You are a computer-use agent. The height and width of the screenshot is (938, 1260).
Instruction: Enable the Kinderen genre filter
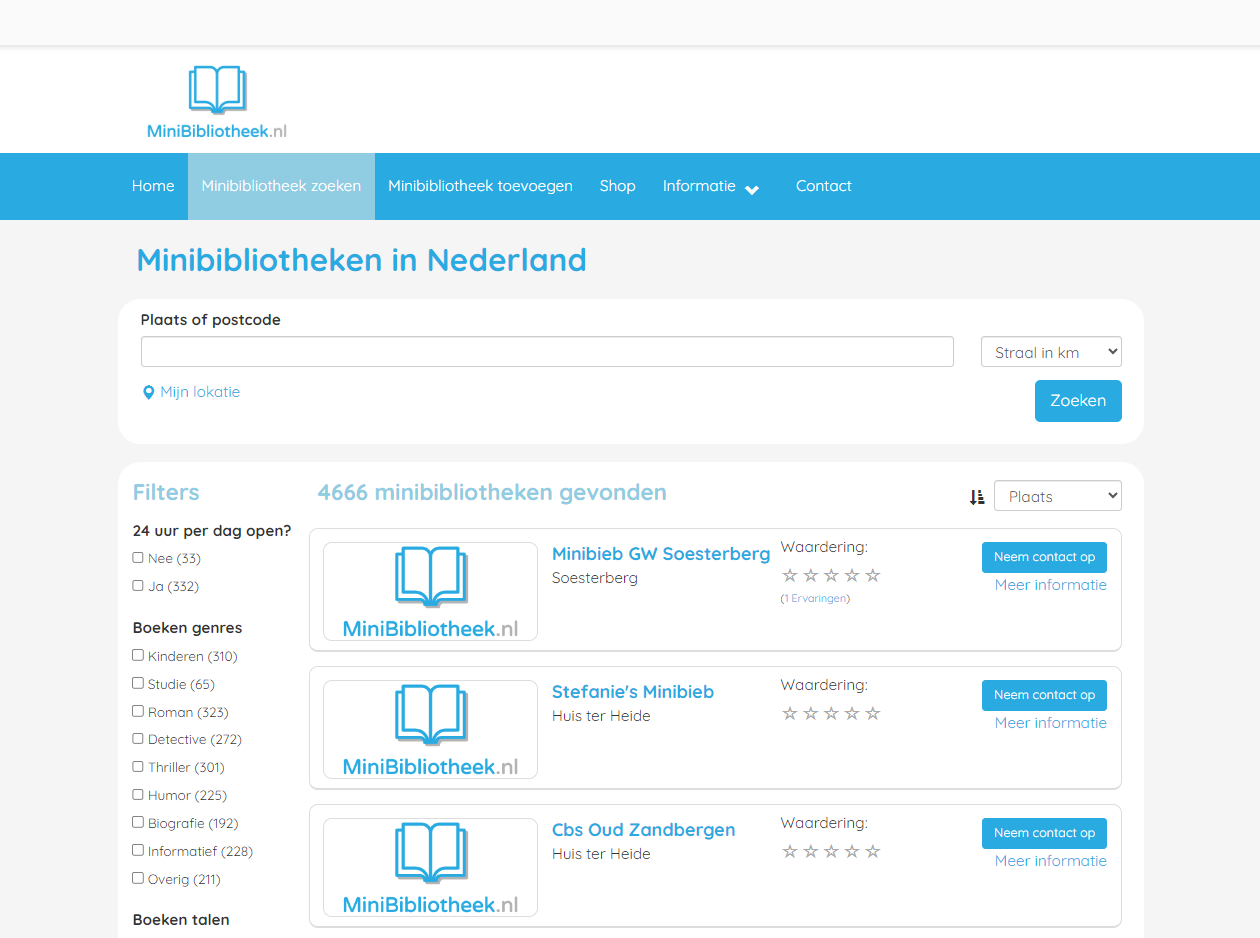tap(138, 656)
